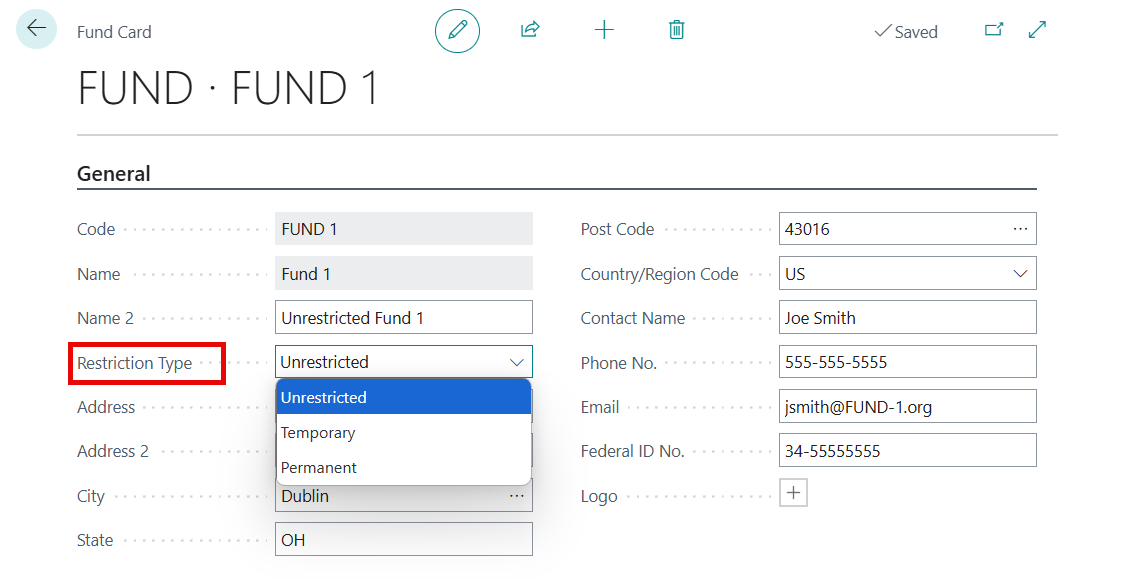Upload a Logo via the plus icon
This screenshot has height=579, width=1121.
(793, 492)
